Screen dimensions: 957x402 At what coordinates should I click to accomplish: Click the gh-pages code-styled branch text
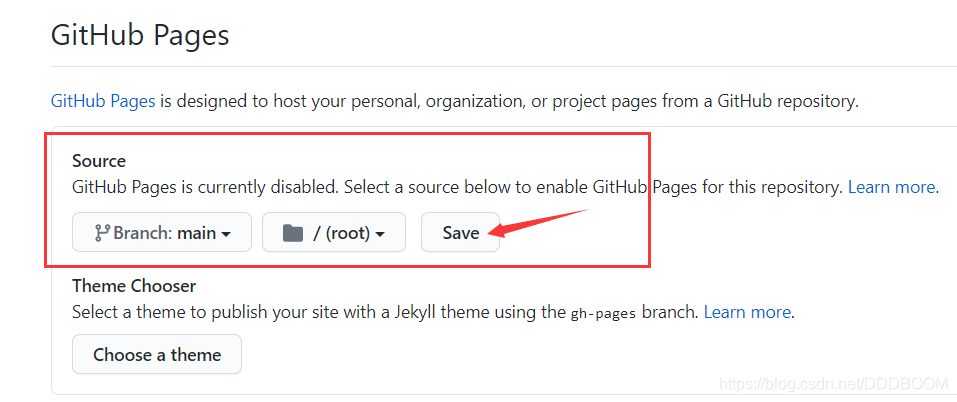(604, 314)
